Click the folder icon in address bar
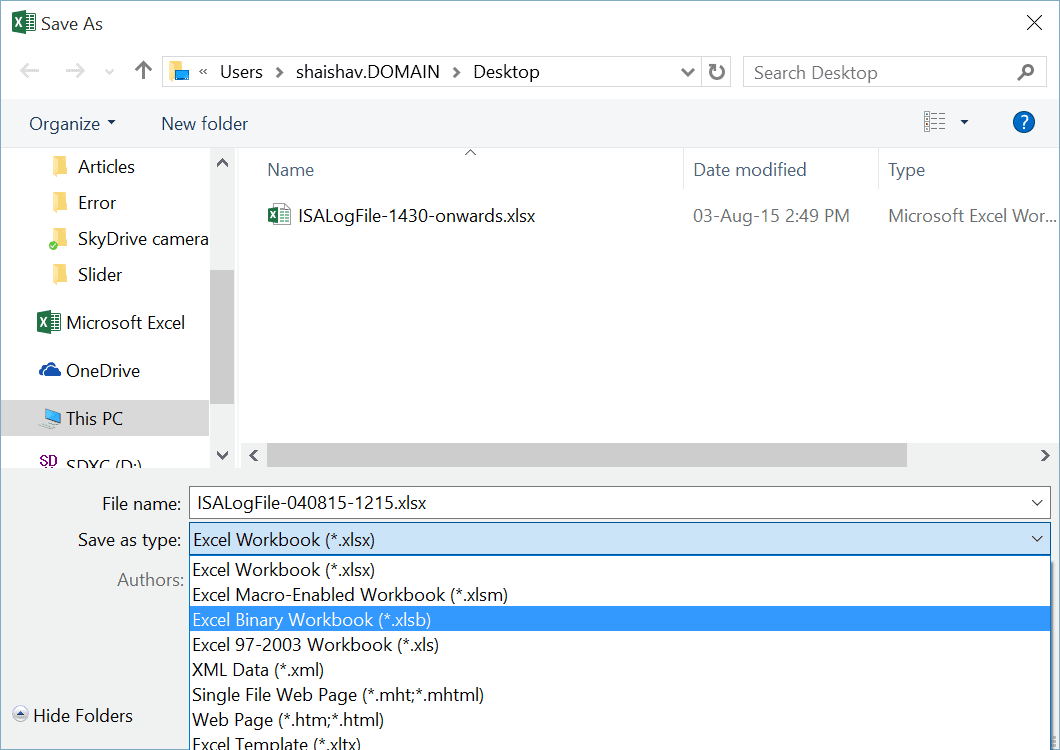The height and width of the screenshot is (750, 1060). click(179, 72)
